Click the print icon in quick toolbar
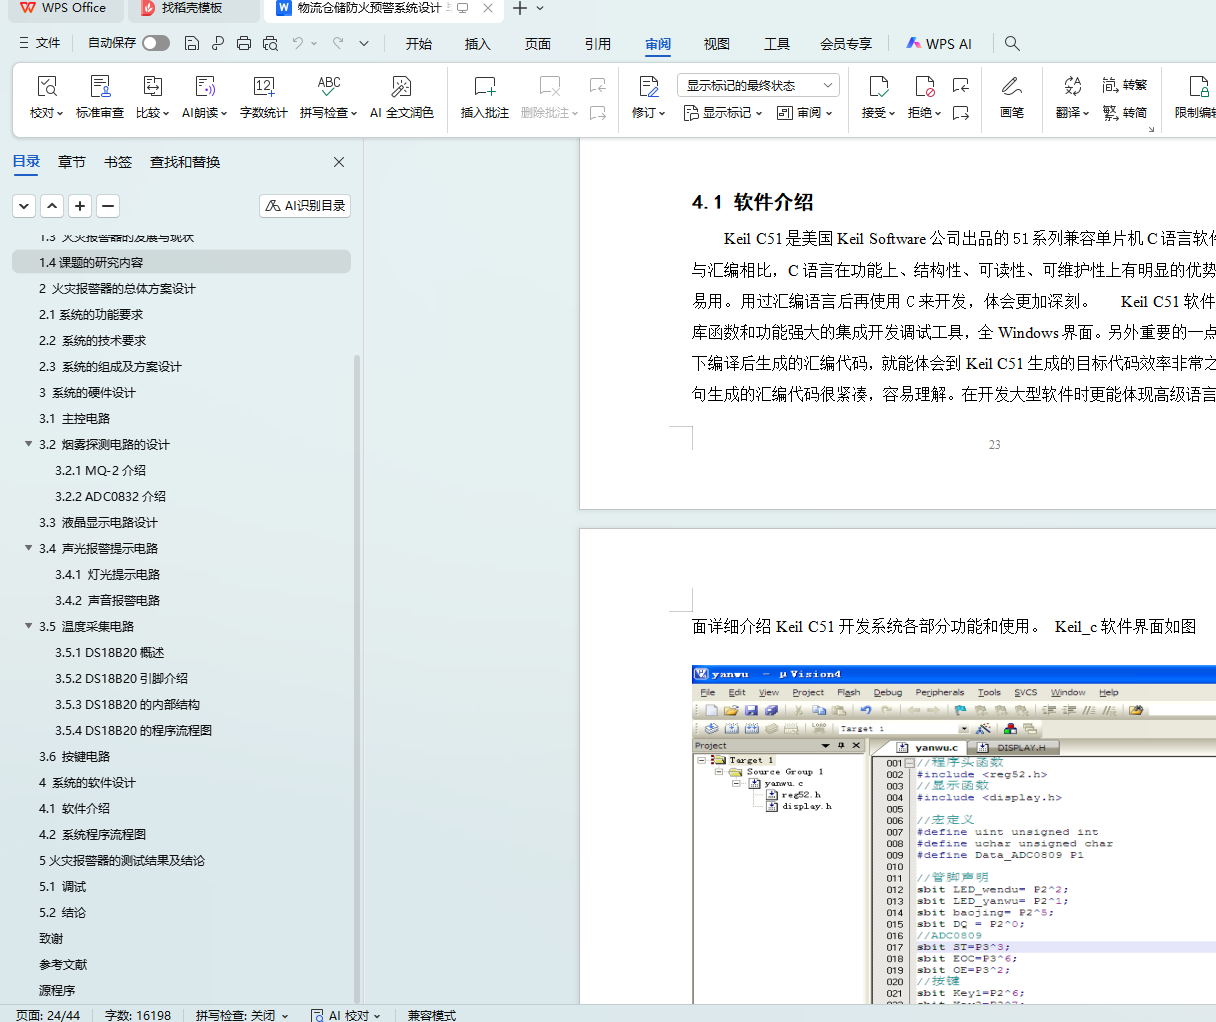 [244, 43]
